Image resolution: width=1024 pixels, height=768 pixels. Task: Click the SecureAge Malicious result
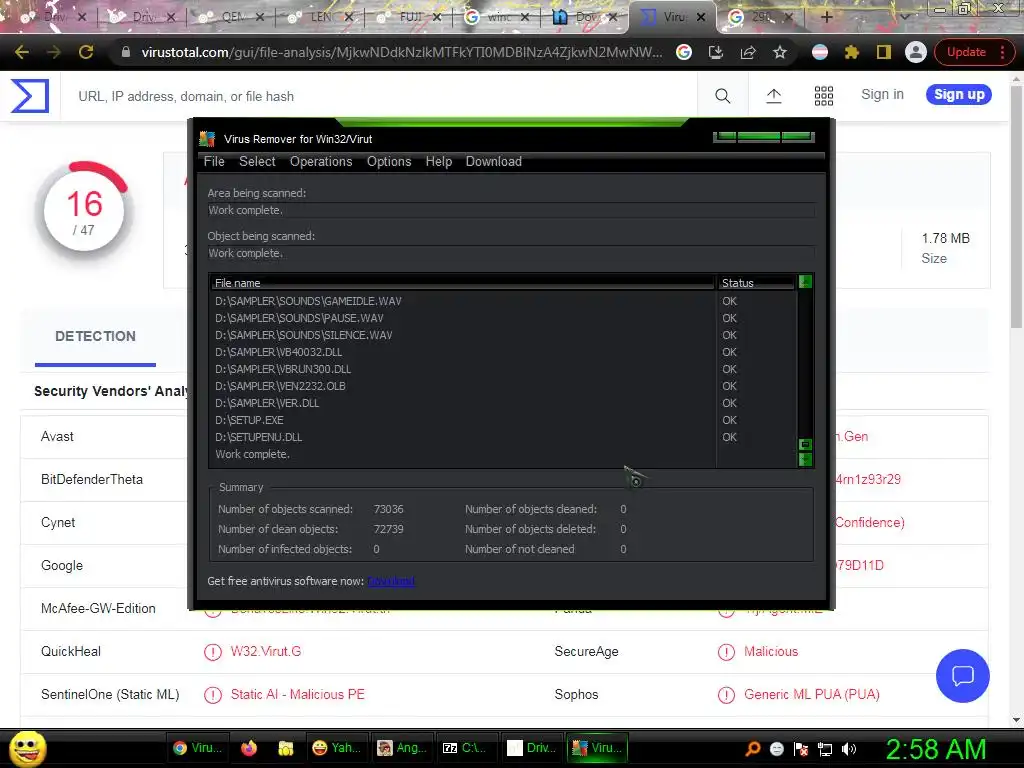coord(771,651)
